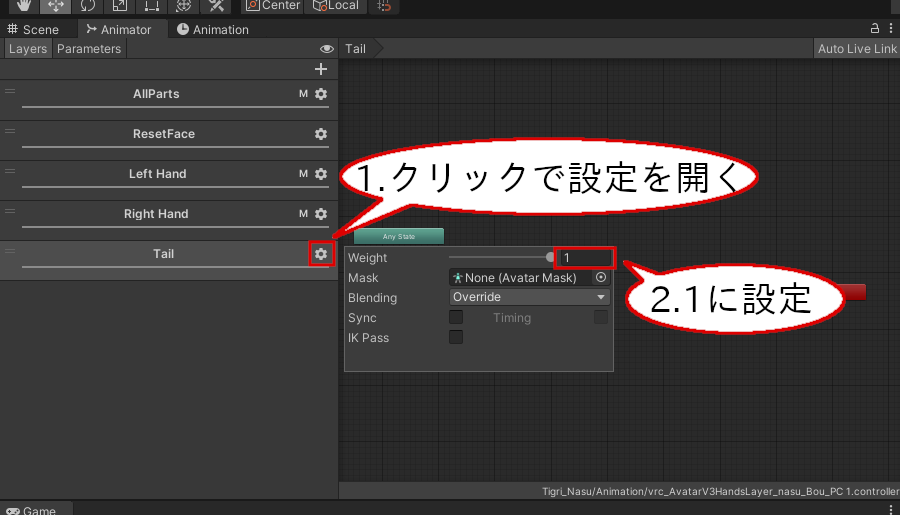This screenshot has width=900, height=515.
Task: Open the Game tab
Action: click(32, 510)
